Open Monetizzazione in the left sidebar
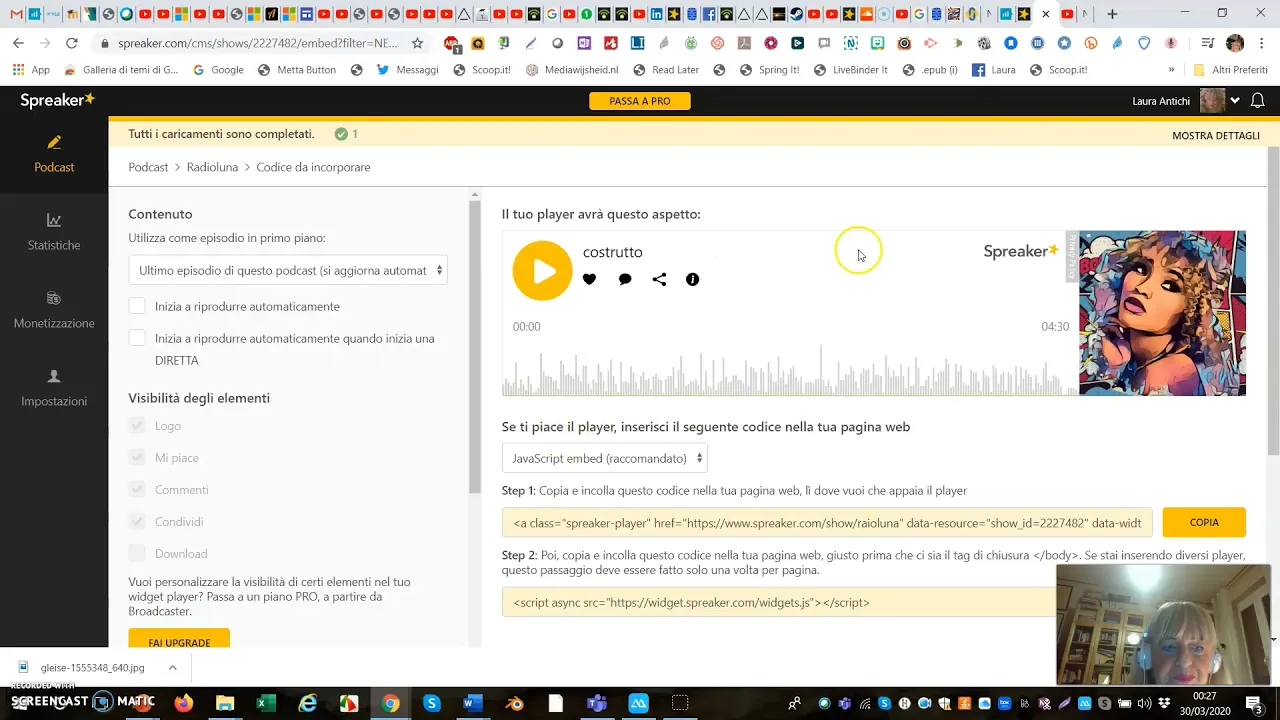Image resolution: width=1280 pixels, height=720 pixels. pos(54,310)
